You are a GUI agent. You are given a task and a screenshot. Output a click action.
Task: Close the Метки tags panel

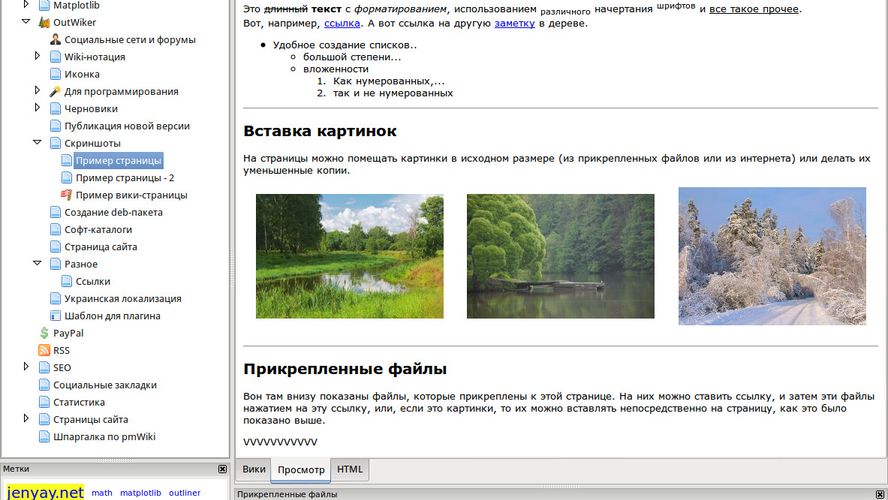tap(223, 468)
